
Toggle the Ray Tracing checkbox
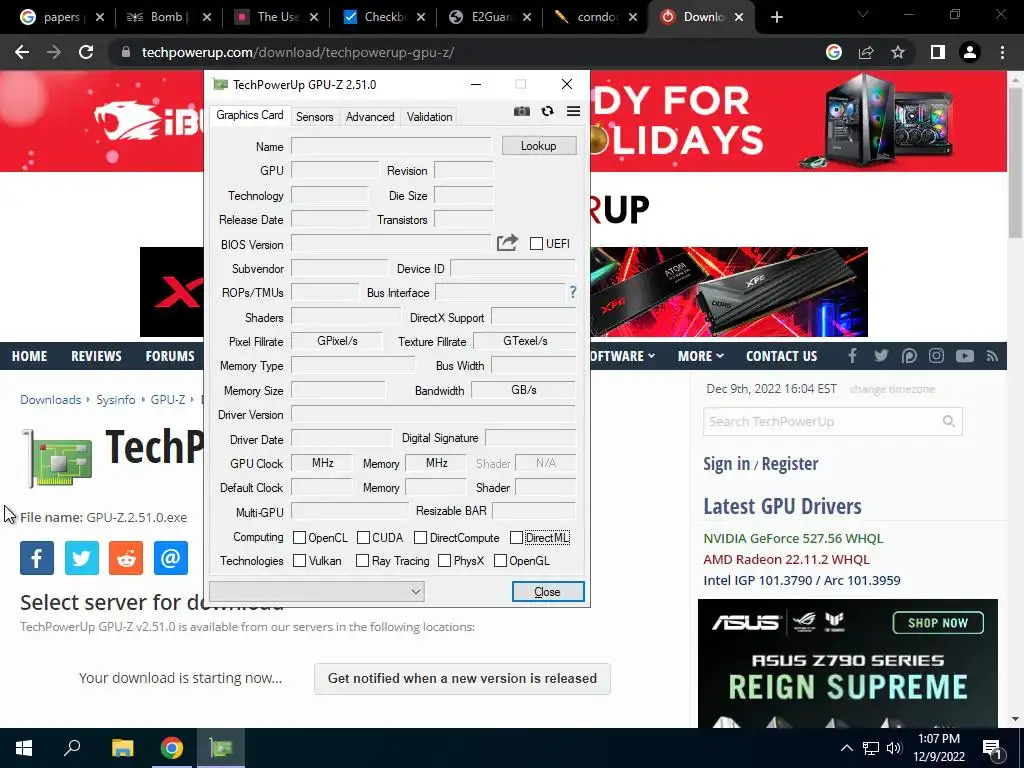coord(362,560)
